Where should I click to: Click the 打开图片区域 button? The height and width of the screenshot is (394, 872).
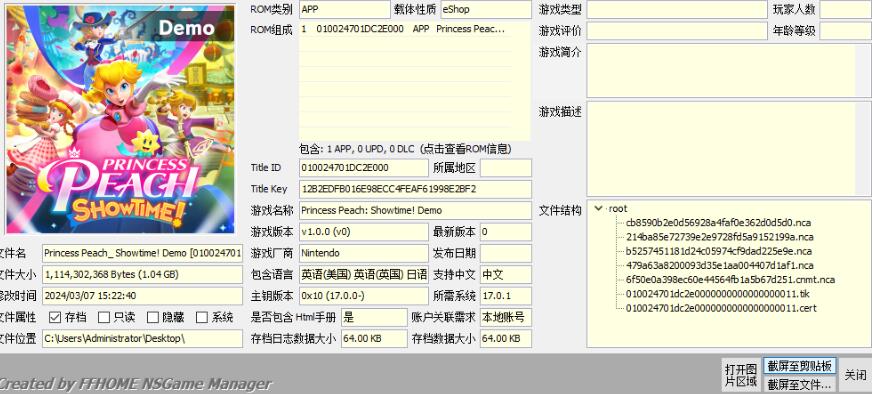tap(740, 375)
